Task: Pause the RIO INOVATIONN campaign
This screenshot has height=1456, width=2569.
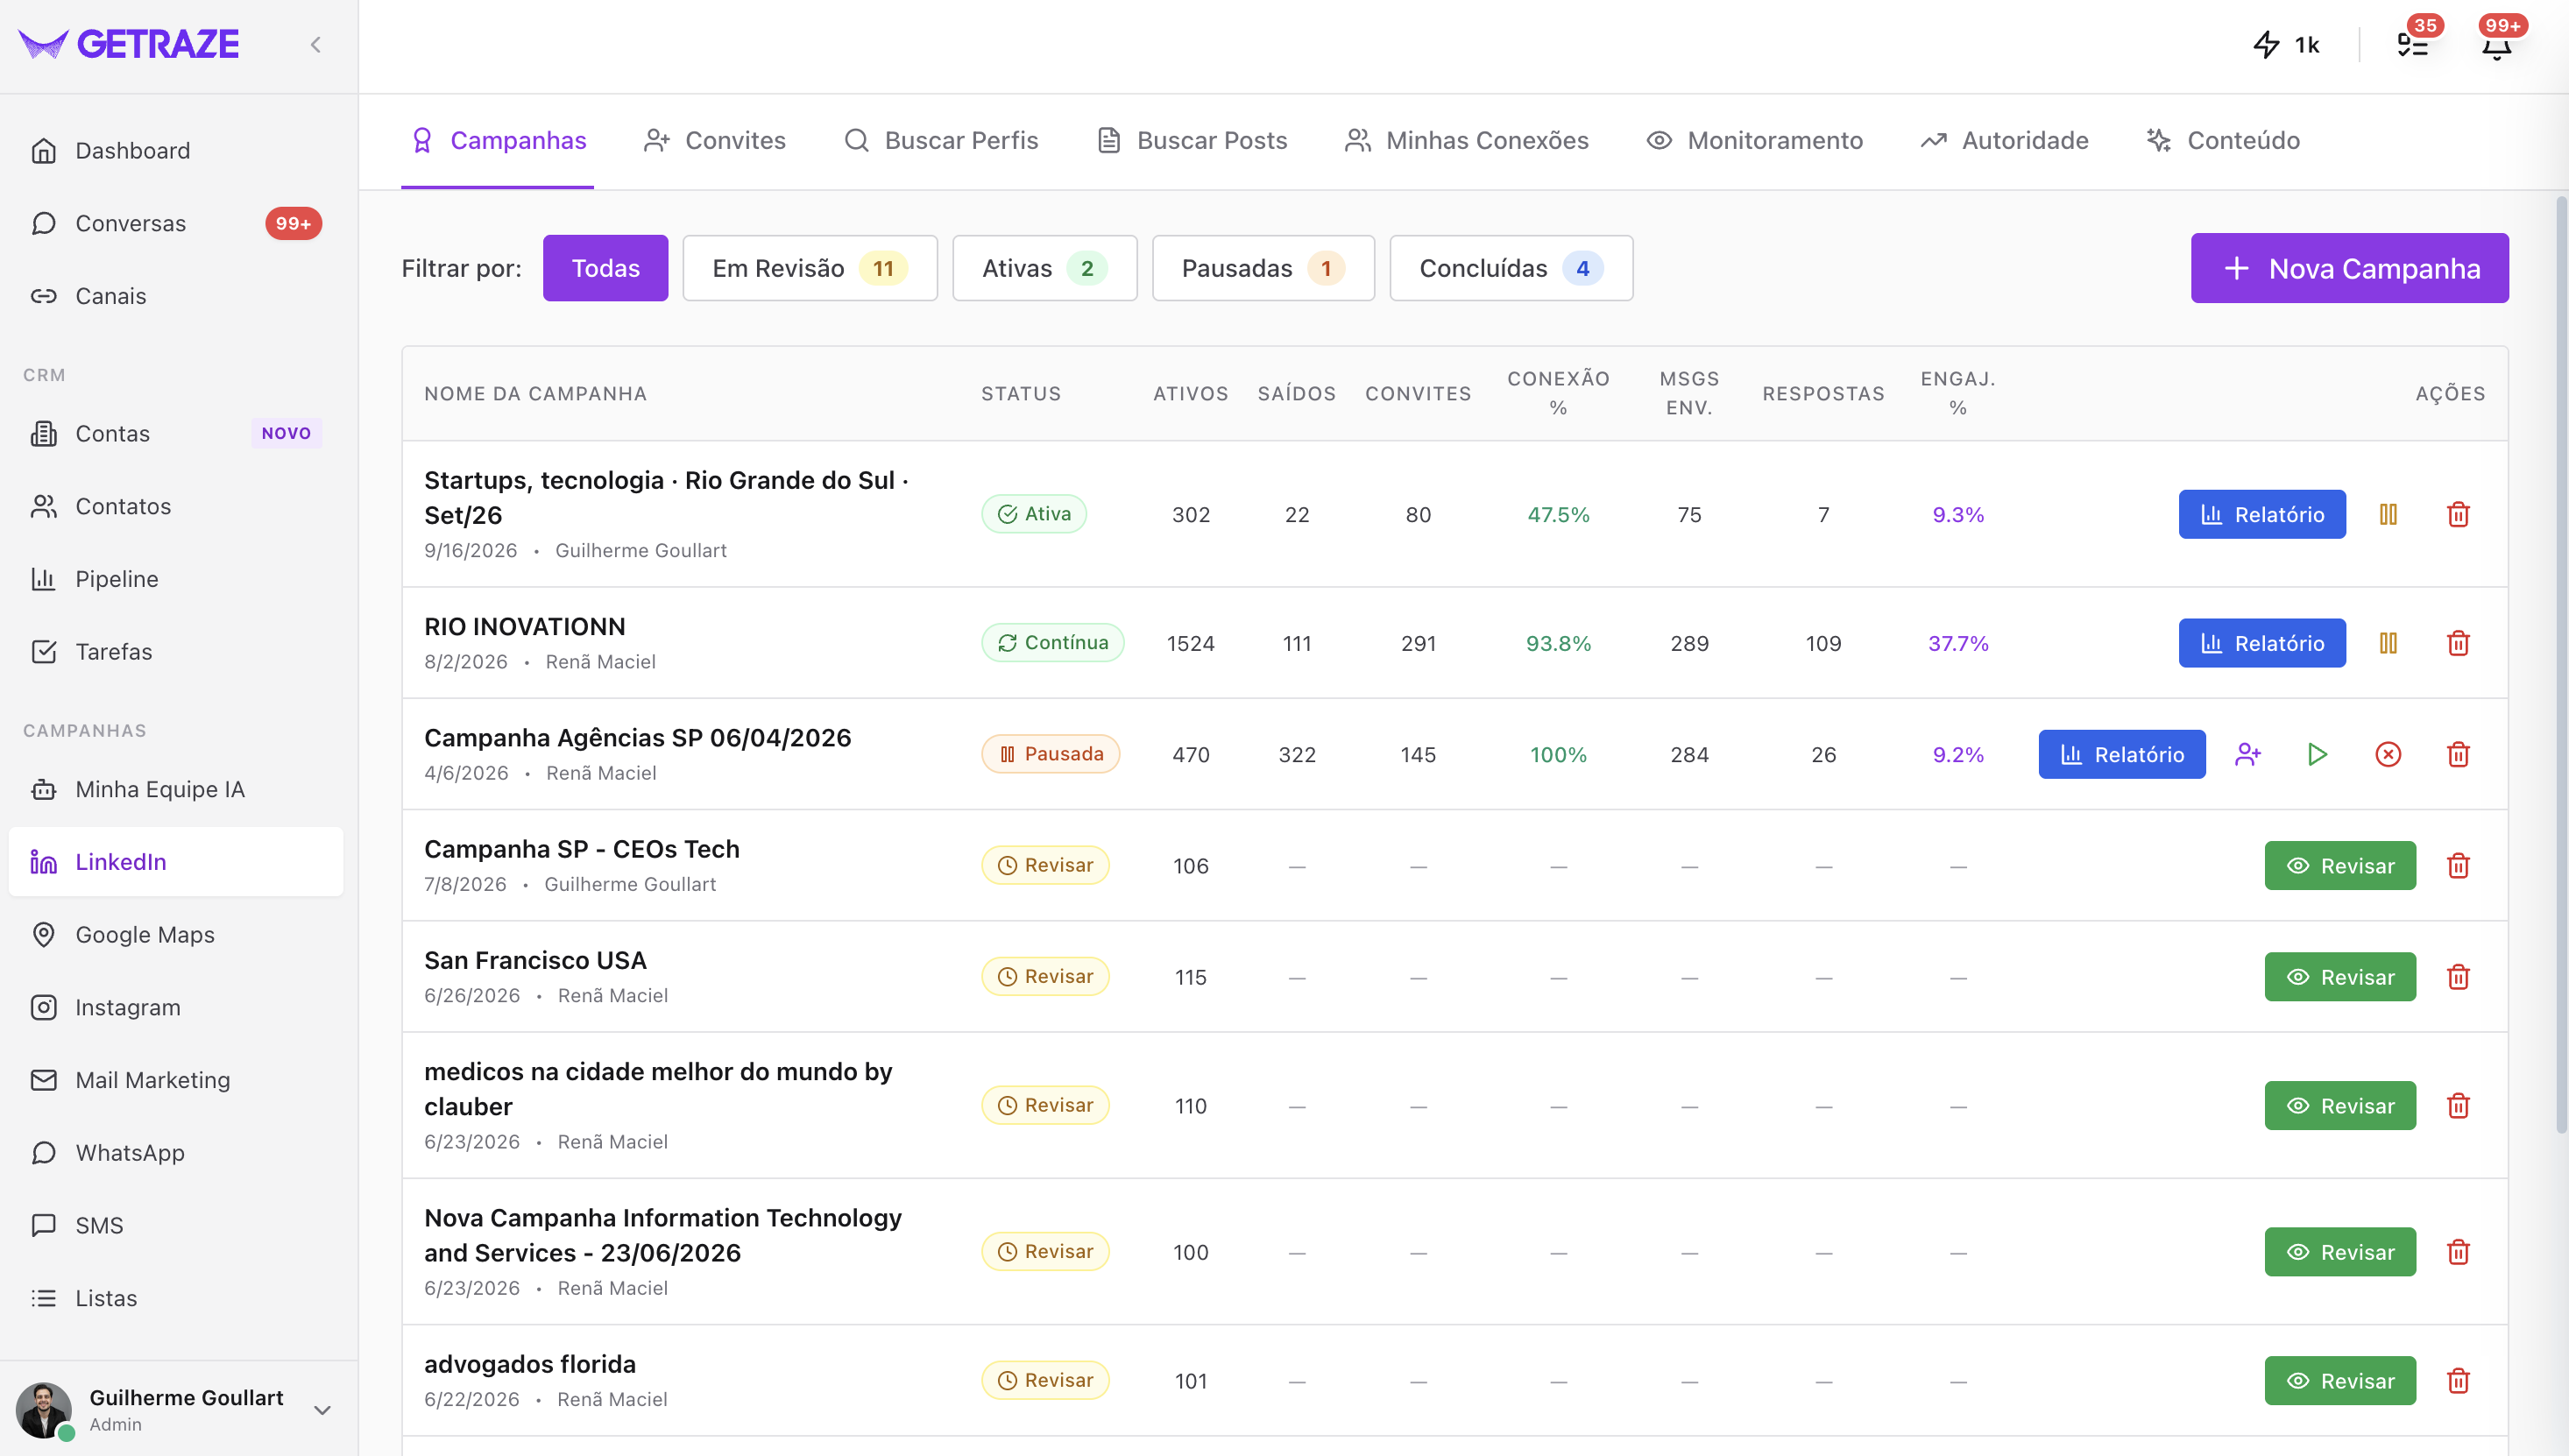Action: pyautogui.click(x=2388, y=643)
